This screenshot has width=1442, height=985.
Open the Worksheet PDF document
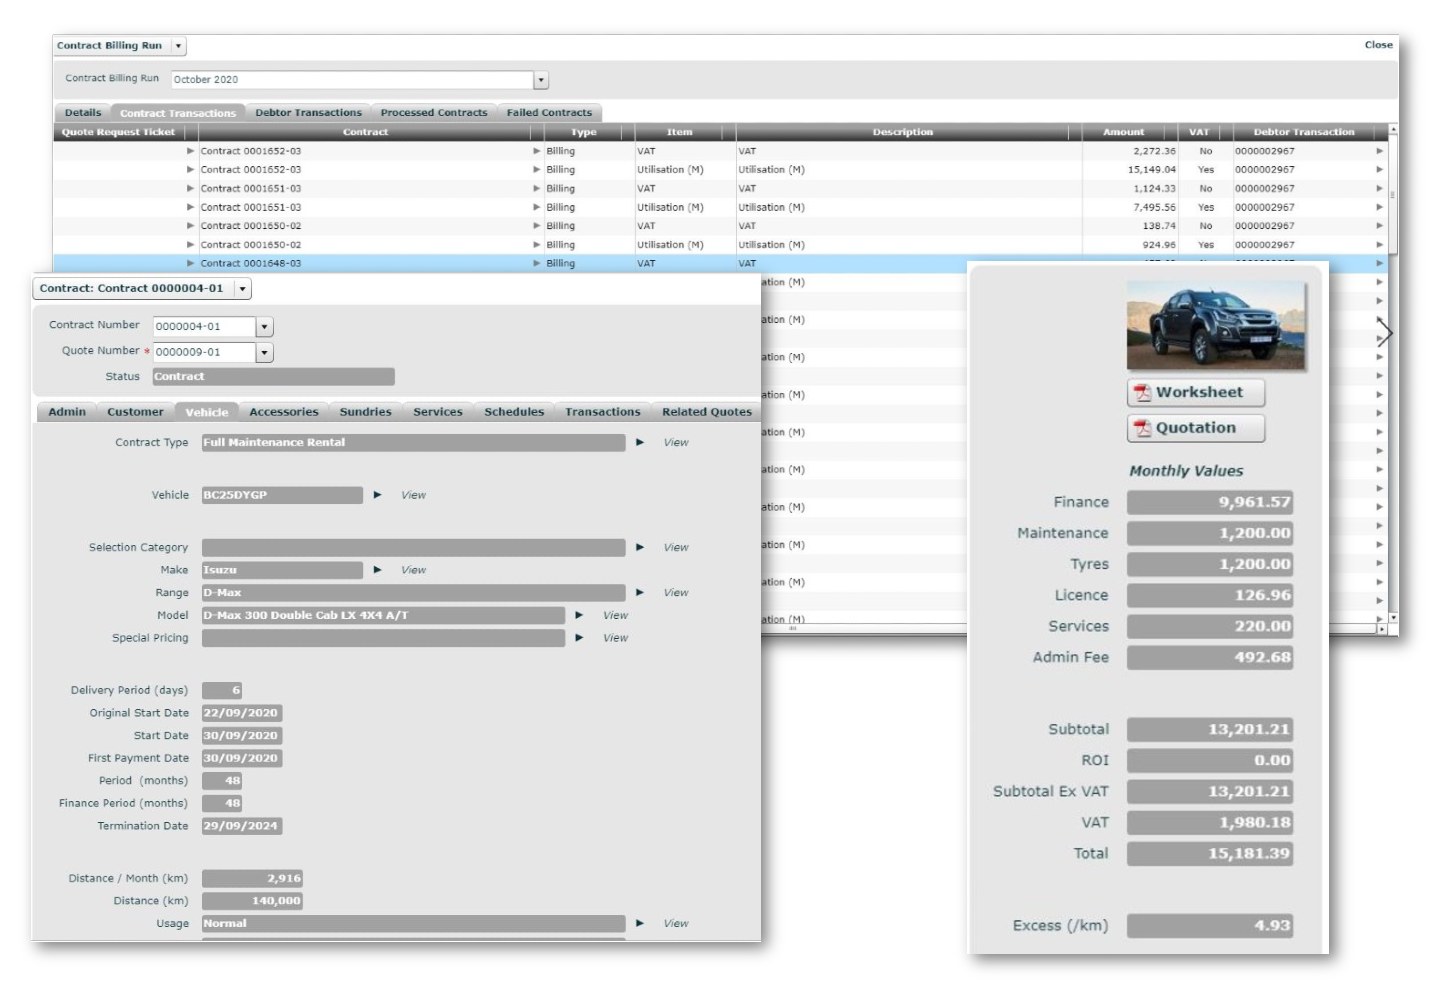1196,392
